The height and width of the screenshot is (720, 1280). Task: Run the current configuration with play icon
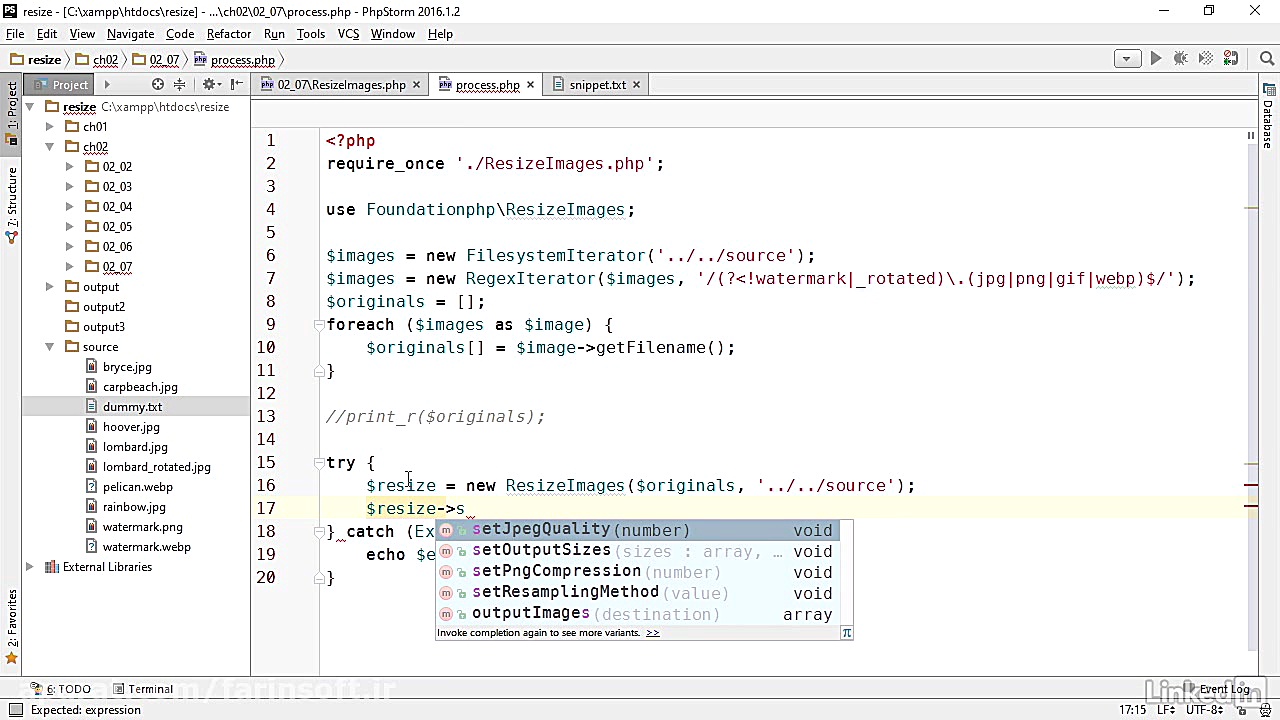(x=1155, y=59)
